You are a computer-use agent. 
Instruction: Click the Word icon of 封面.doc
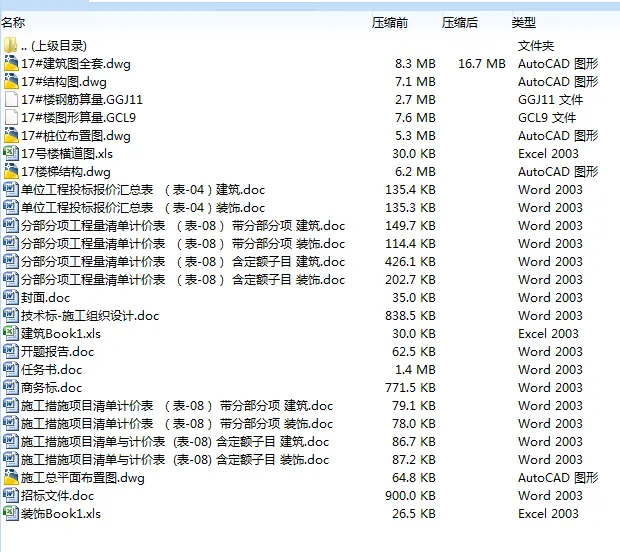11,297
